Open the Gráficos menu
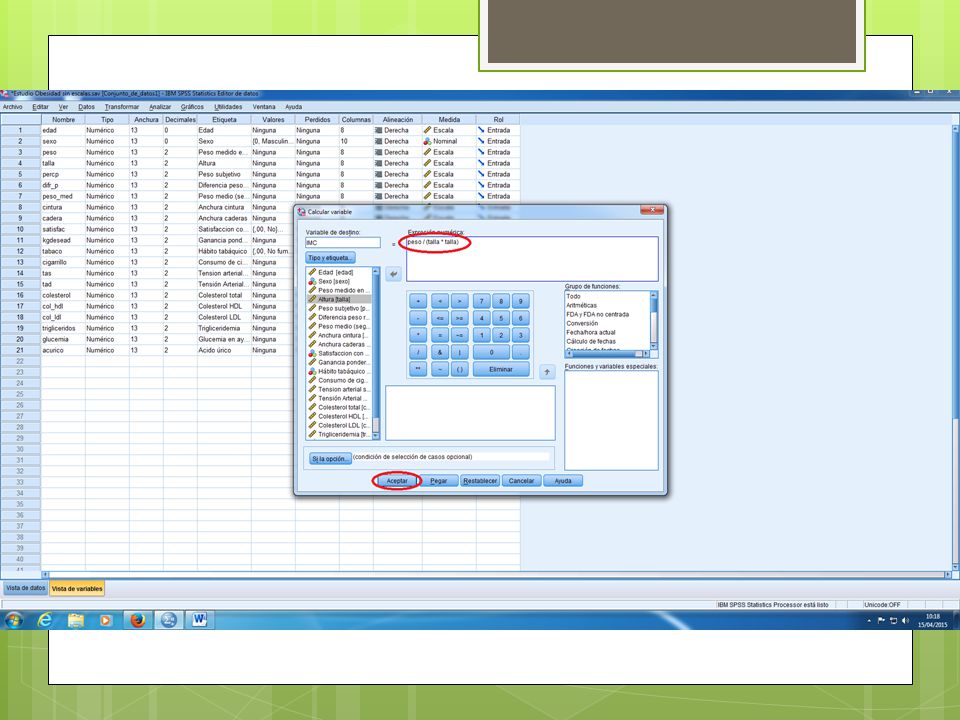Screen dimensions: 960x720 pos(192,107)
